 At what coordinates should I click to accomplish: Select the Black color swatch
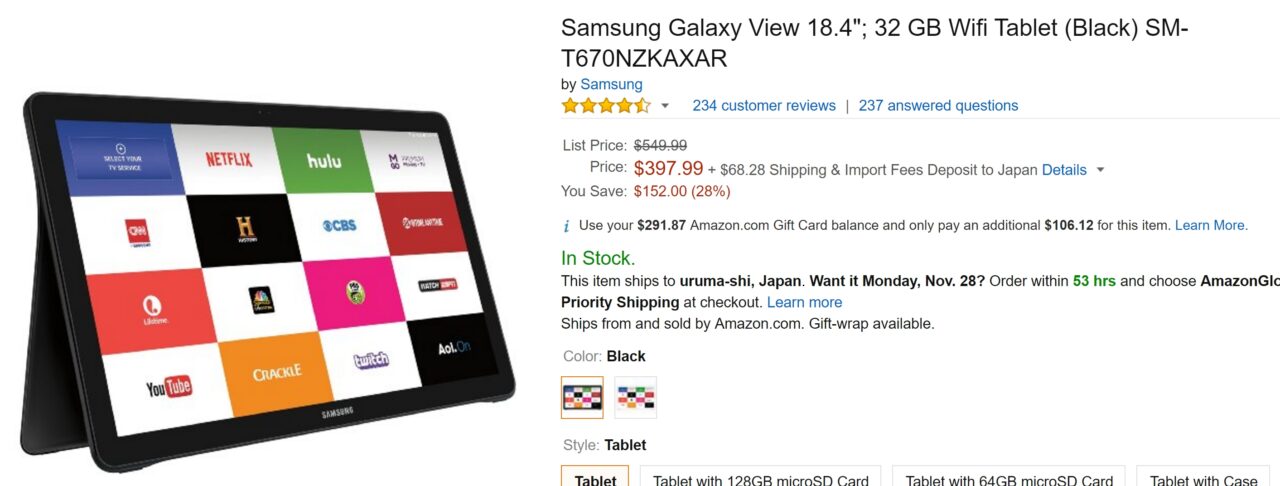(x=582, y=398)
